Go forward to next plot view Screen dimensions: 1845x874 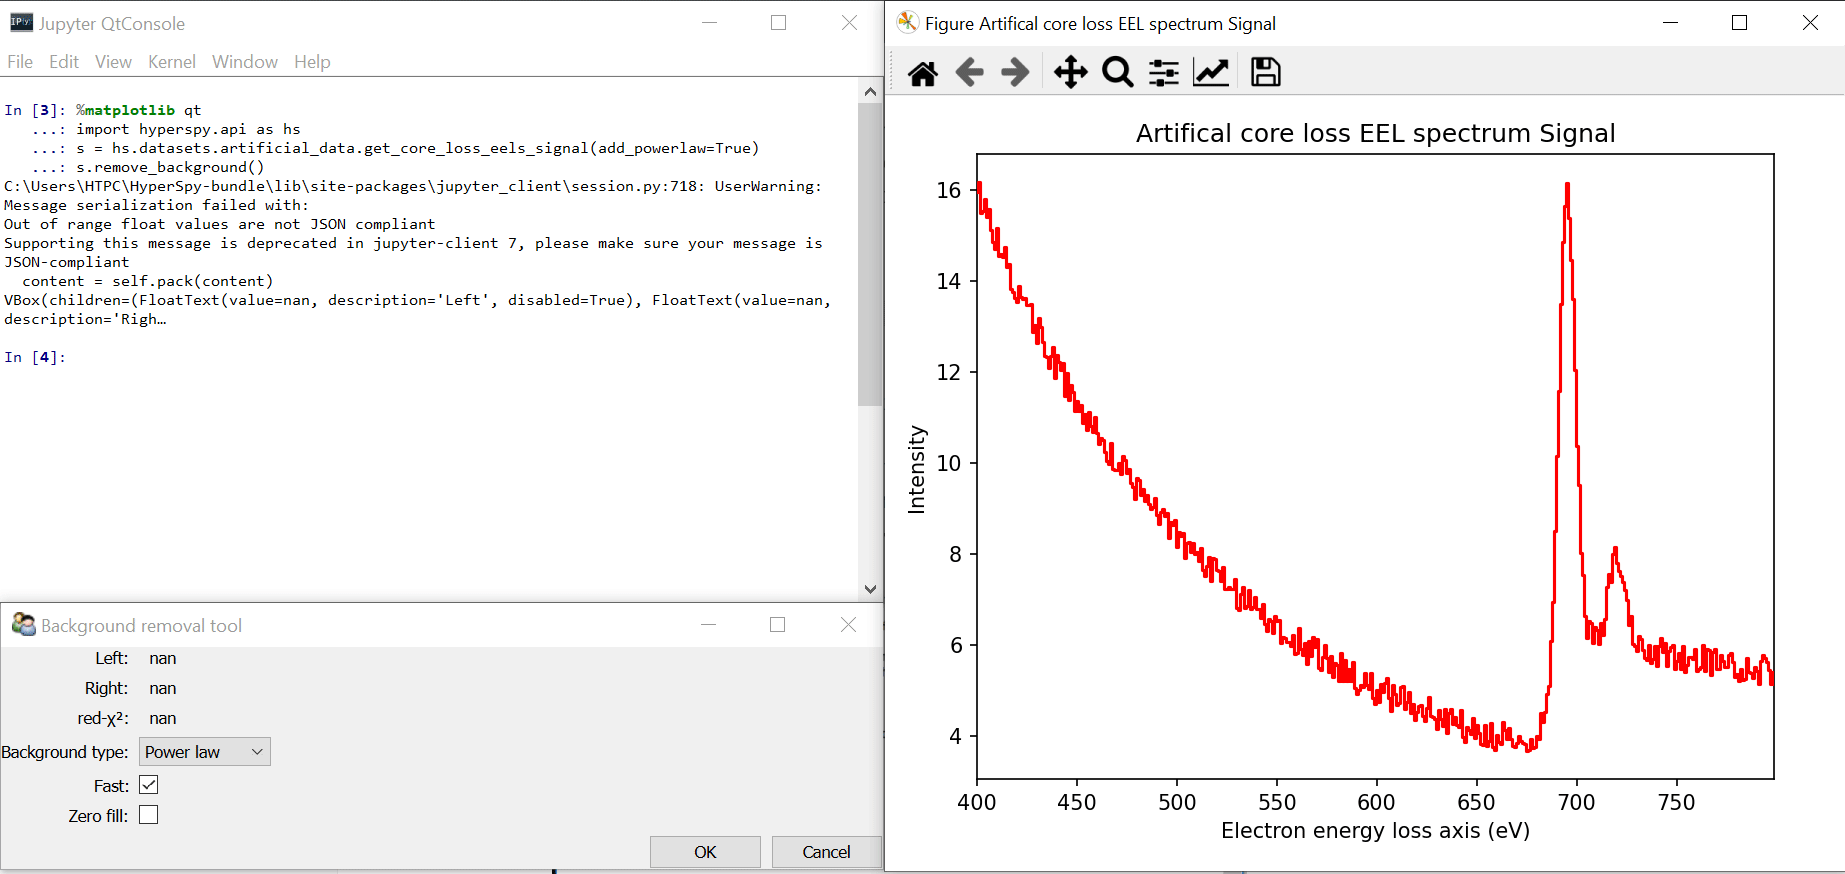[1015, 73]
